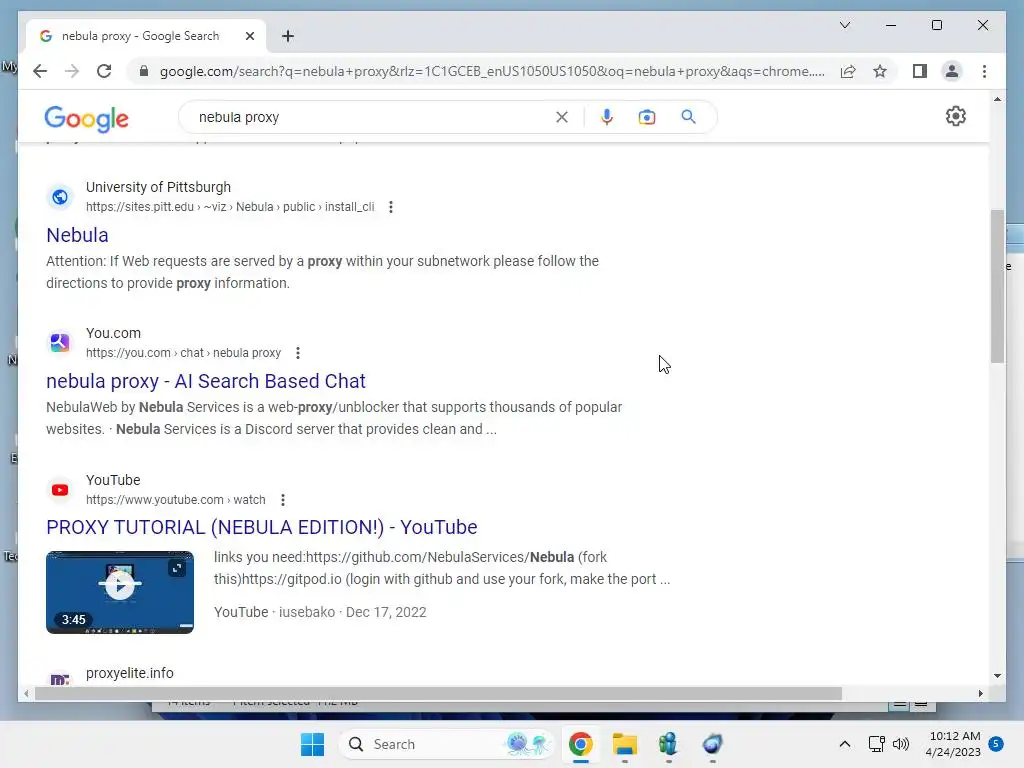Open notification center badge
Viewport: 1024px width, 768px height.
(x=996, y=744)
